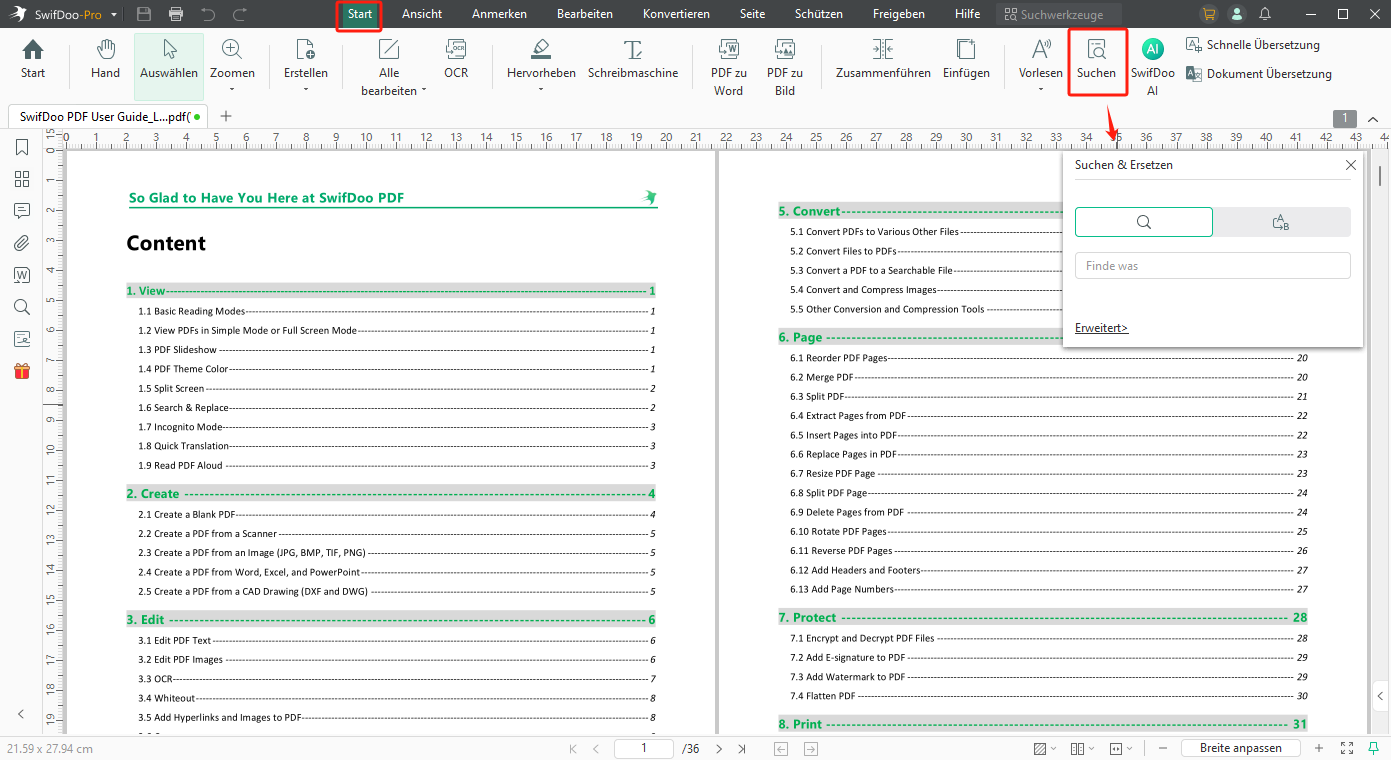Viewport: 1391px width, 760px height.
Task: Open the page layout view dropdown
Action: point(1081,748)
